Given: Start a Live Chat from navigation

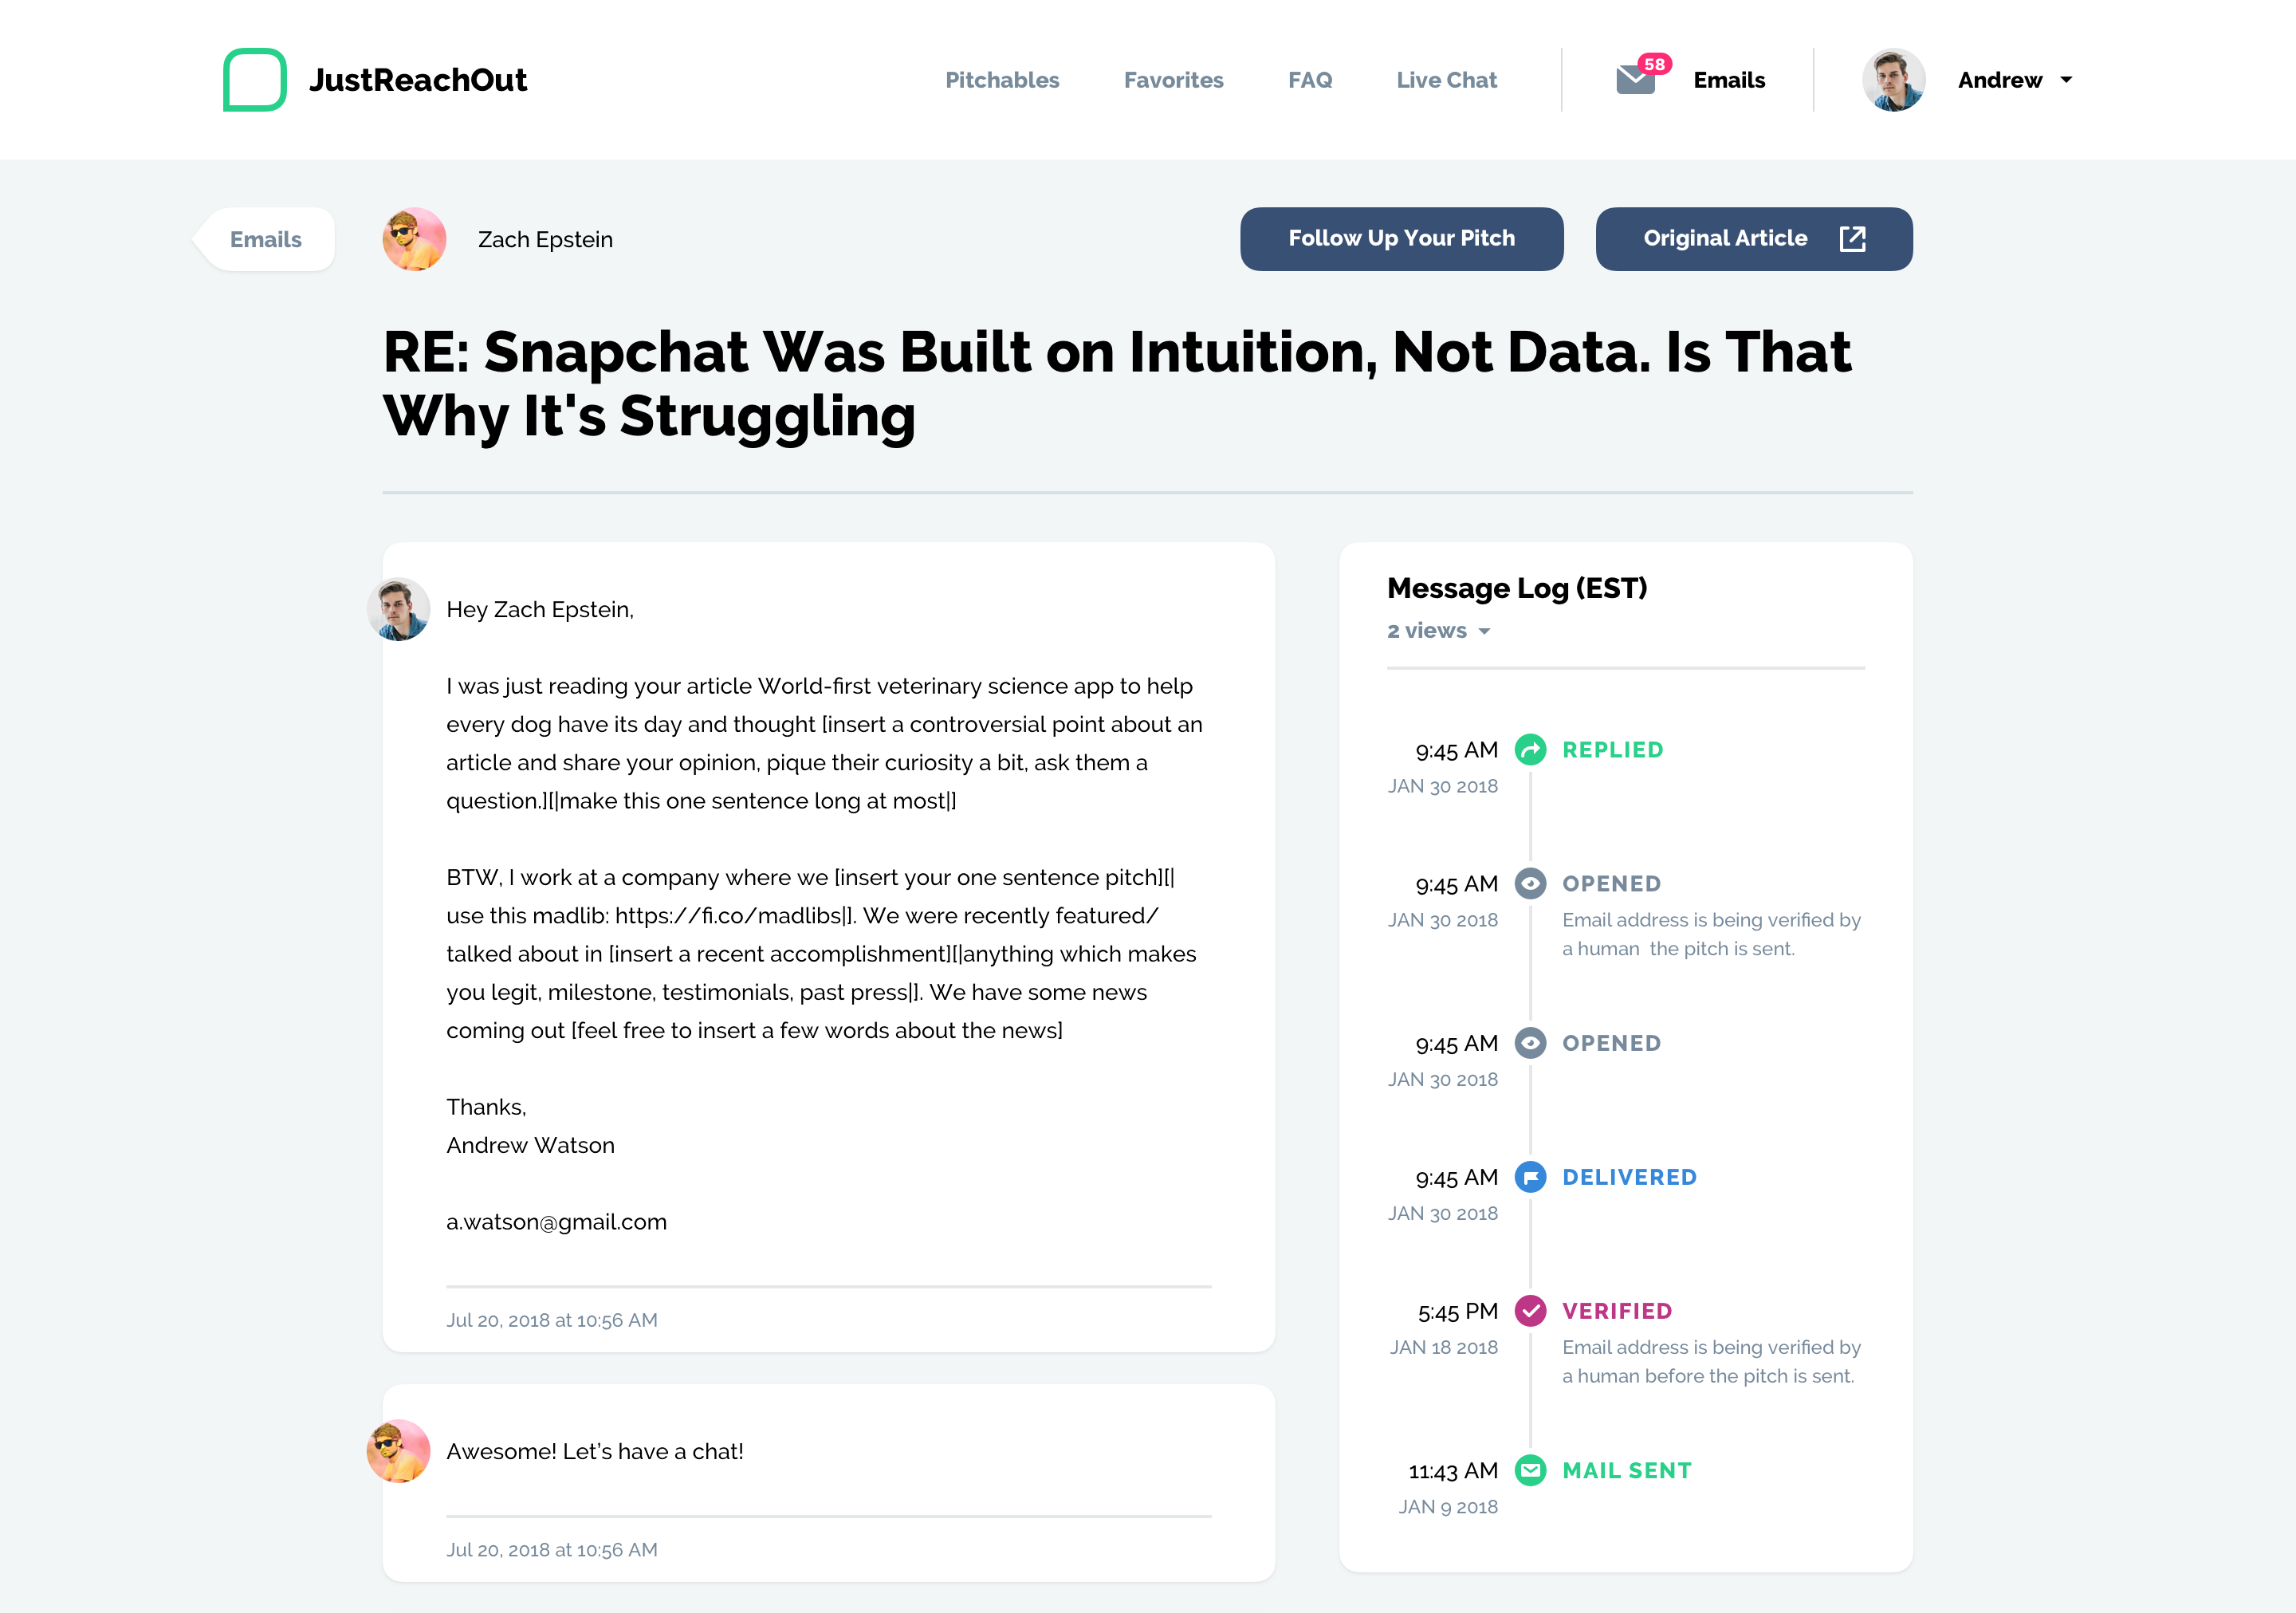Looking at the screenshot, I should tap(1446, 80).
